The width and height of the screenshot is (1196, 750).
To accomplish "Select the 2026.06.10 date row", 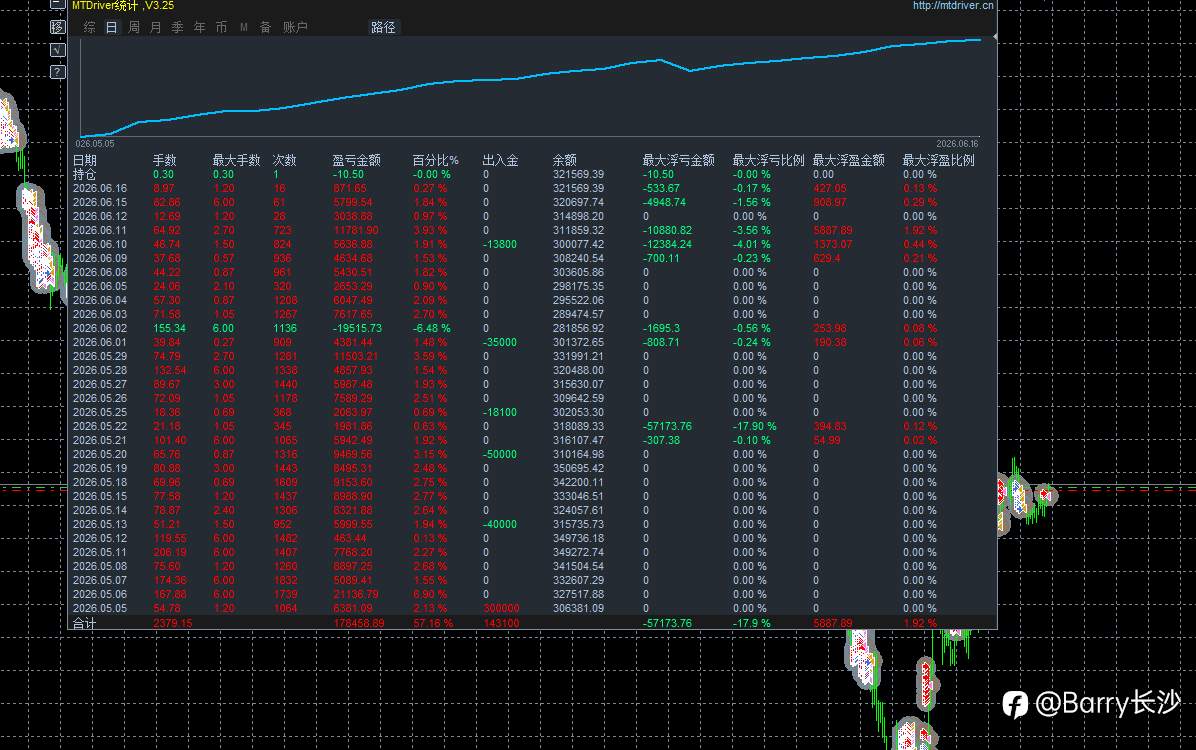I will (100, 244).
